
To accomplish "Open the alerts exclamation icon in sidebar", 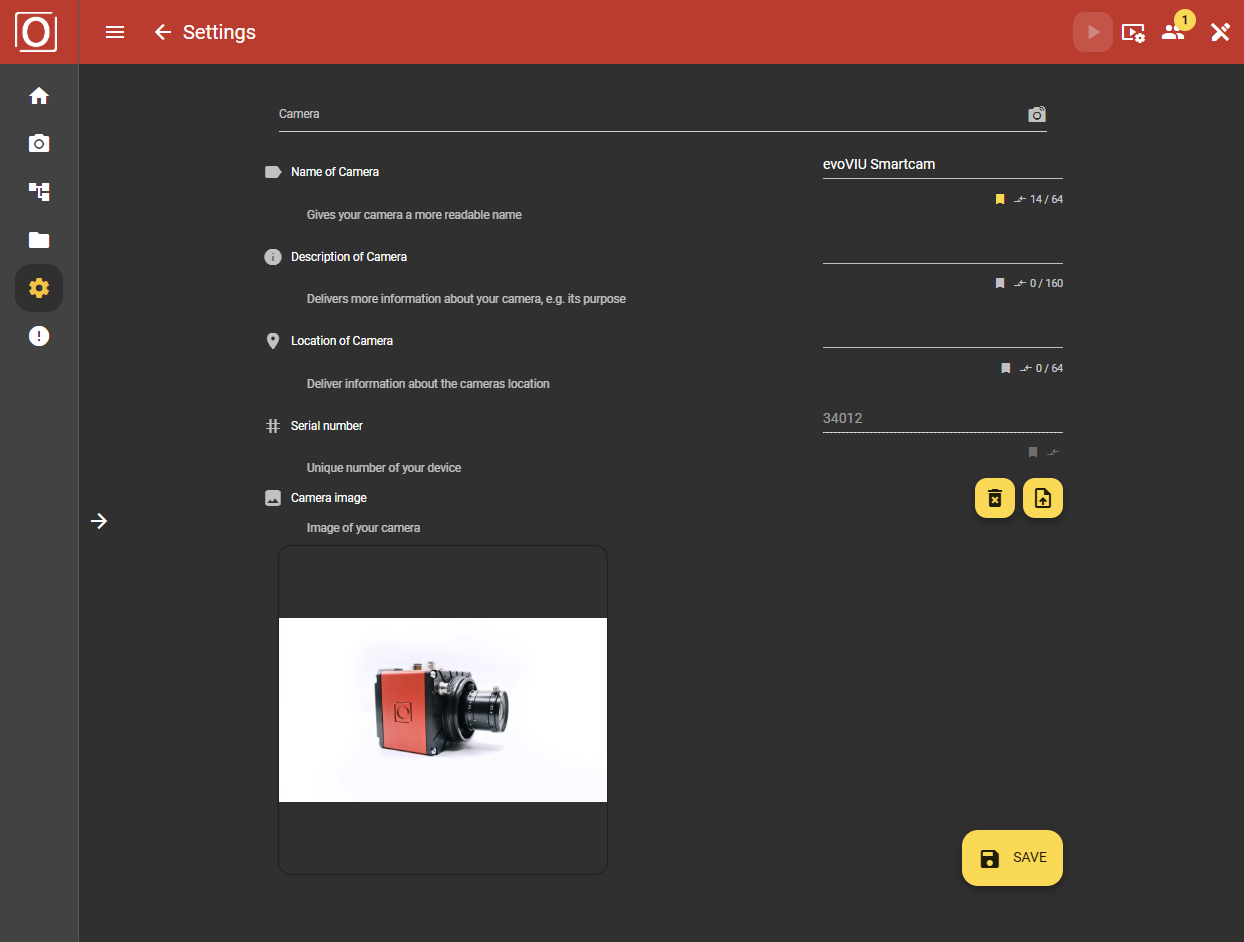I will pos(39,336).
